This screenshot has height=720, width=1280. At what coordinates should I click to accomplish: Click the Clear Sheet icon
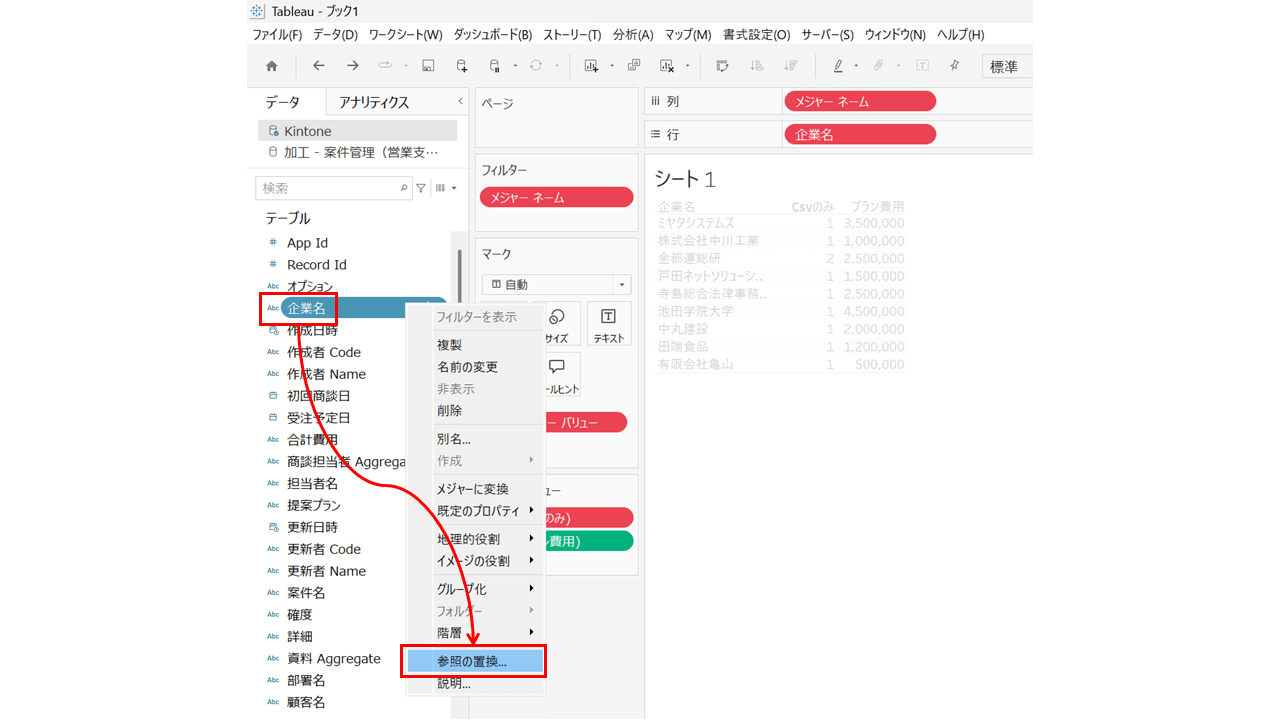(667, 66)
